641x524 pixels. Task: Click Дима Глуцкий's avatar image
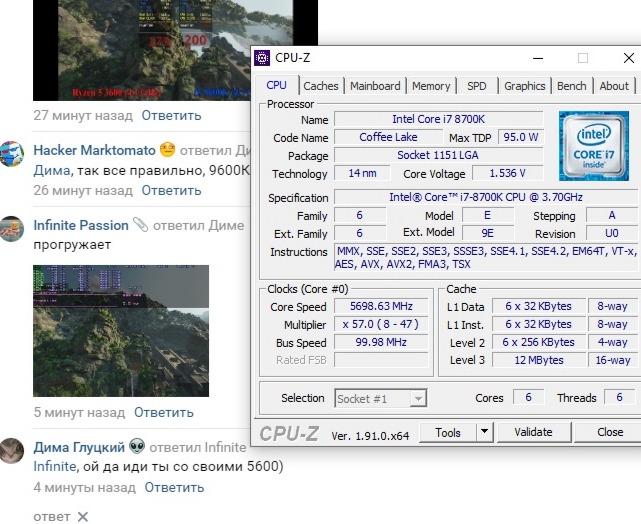tap(11, 451)
